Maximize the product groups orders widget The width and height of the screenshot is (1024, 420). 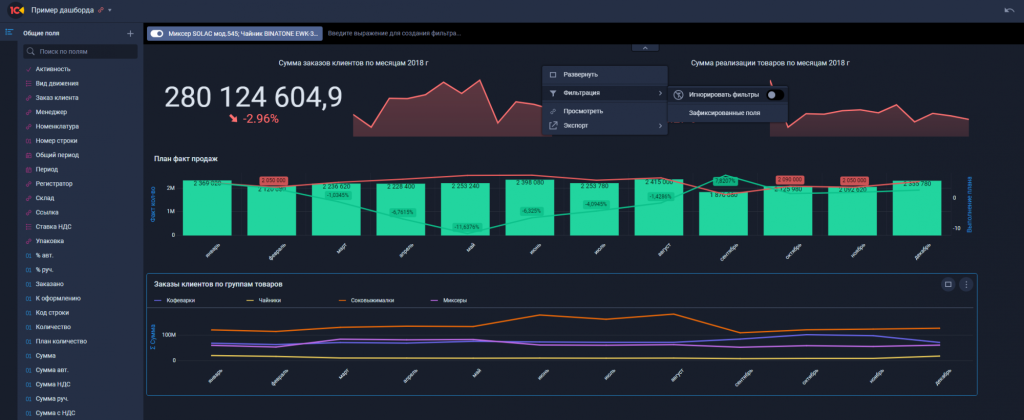point(947,284)
